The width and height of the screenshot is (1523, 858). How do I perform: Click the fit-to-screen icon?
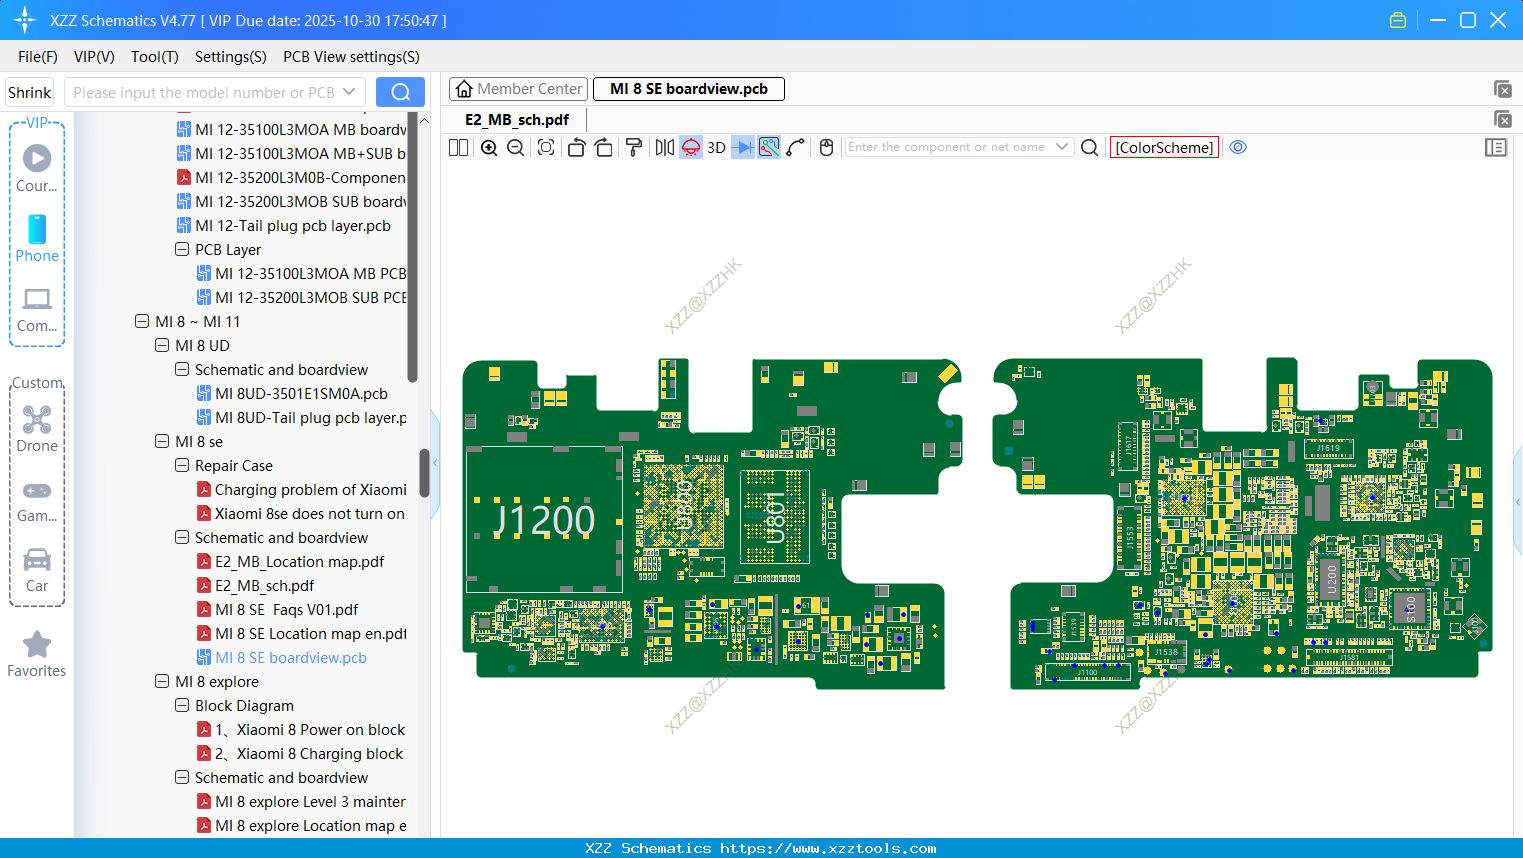tap(546, 148)
